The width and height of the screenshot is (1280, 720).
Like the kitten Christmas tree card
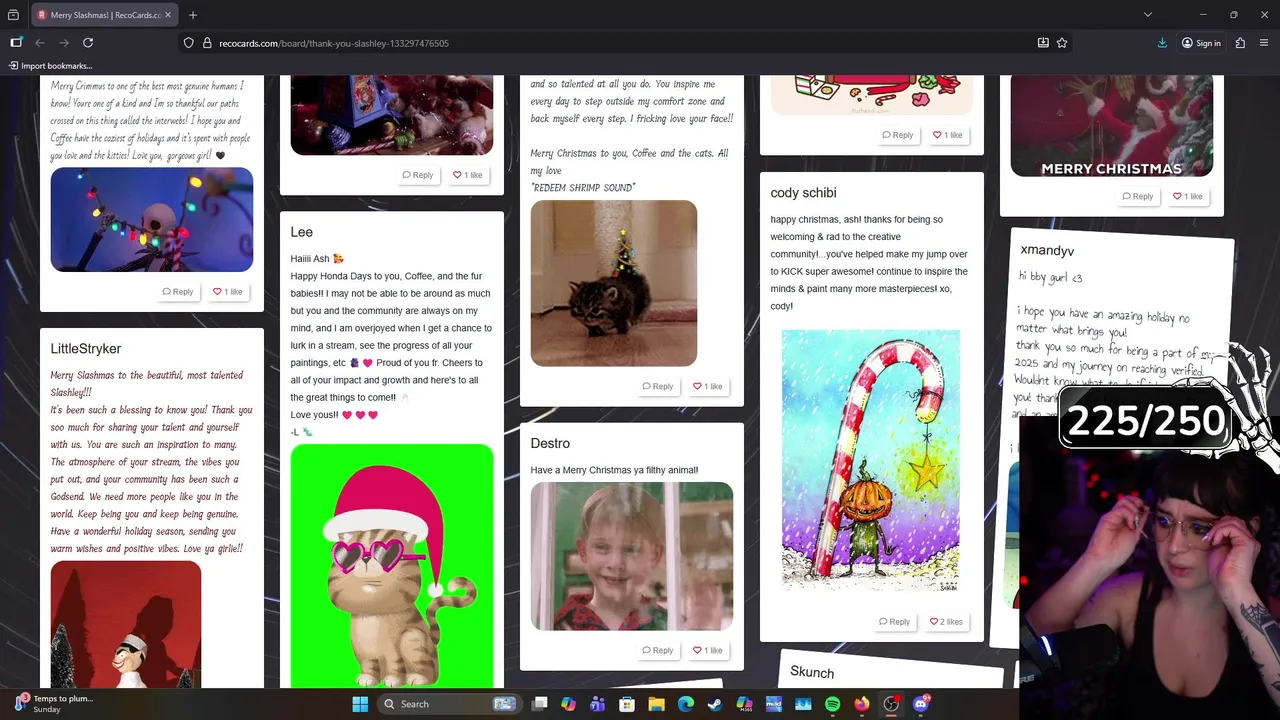pyautogui.click(x=708, y=386)
